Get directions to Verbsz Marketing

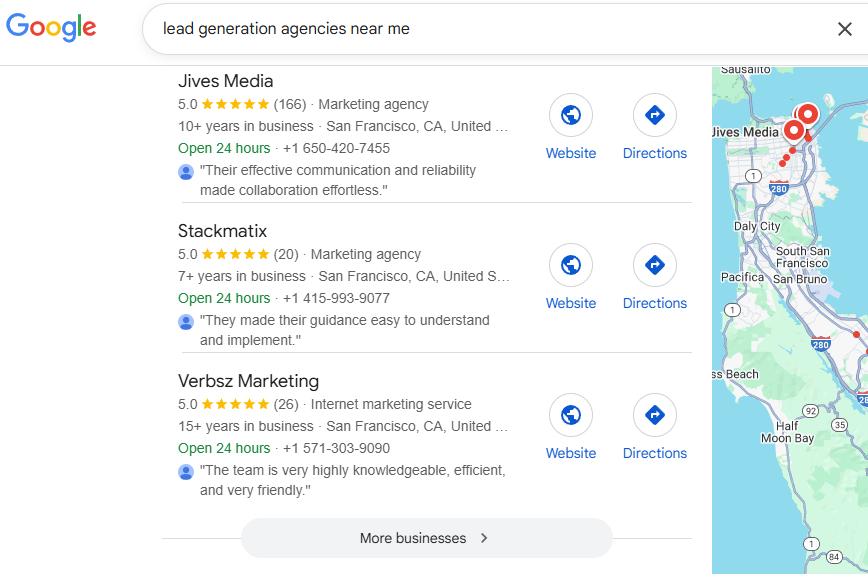click(x=654, y=415)
